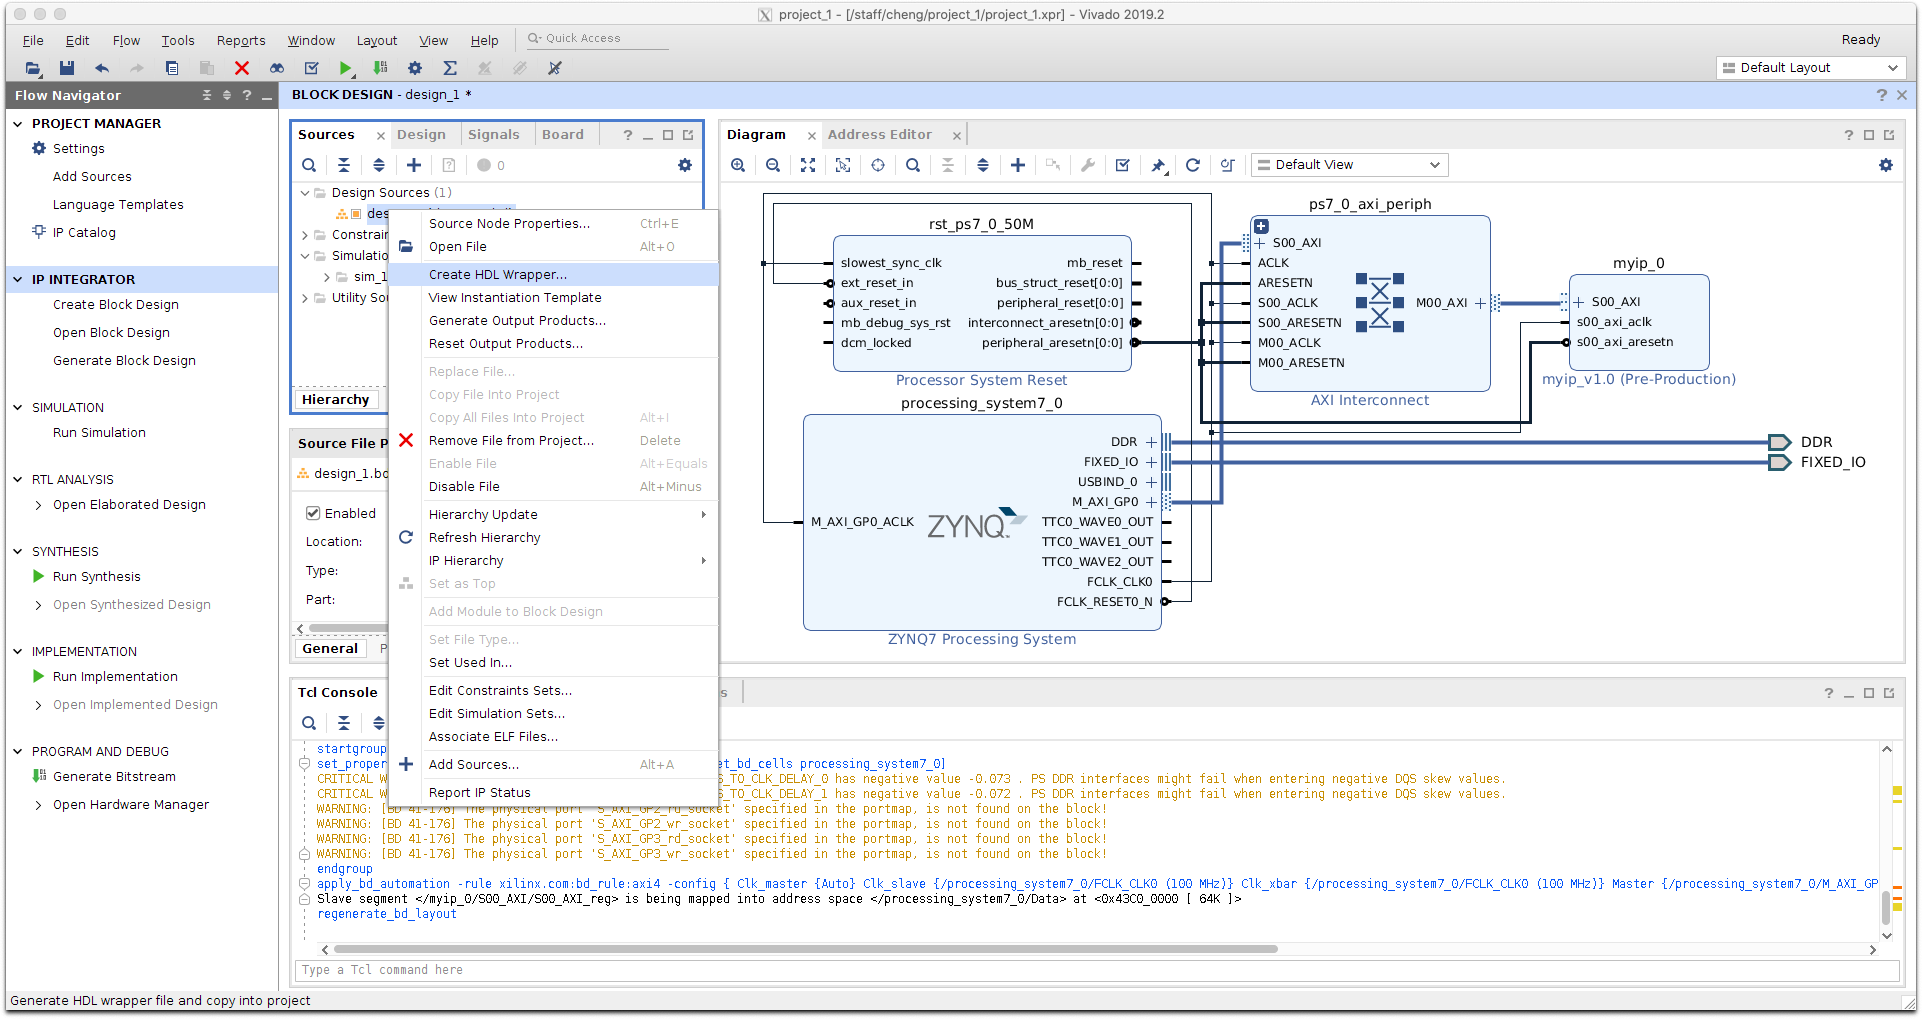Click the Validate Design checkmark icon

pos(1123,165)
